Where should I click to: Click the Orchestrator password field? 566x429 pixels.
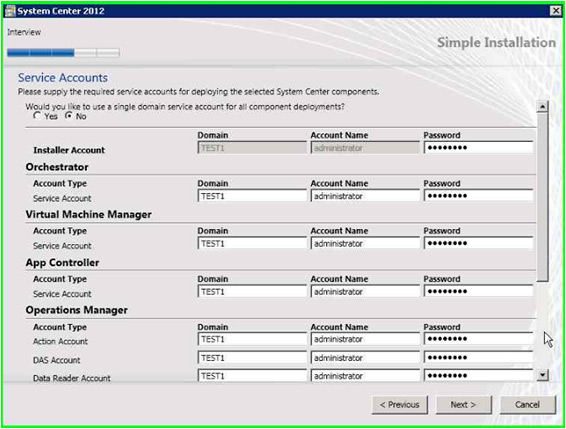[478, 196]
